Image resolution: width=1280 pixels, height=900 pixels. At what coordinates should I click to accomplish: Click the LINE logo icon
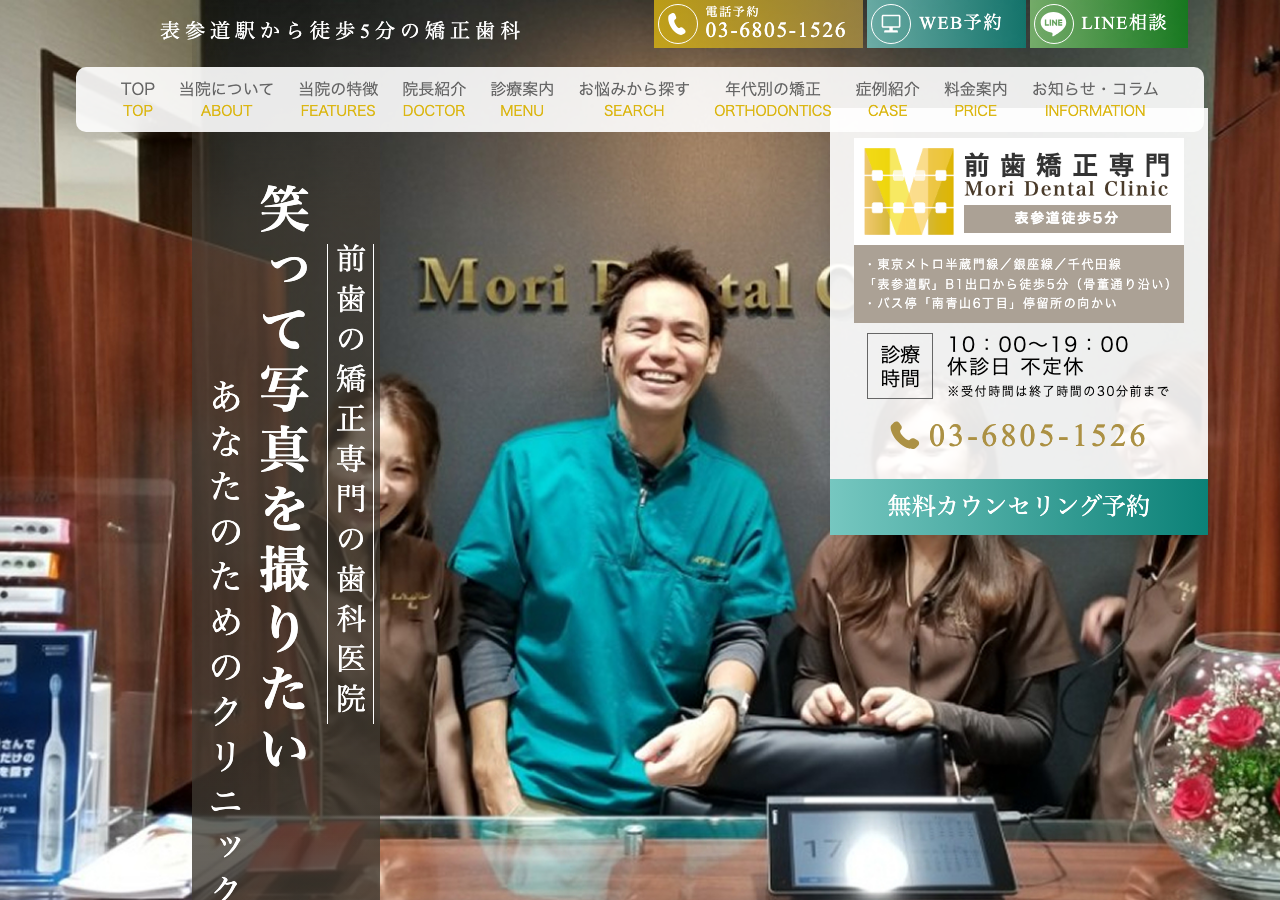pyautogui.click(x=1053, y=24)
